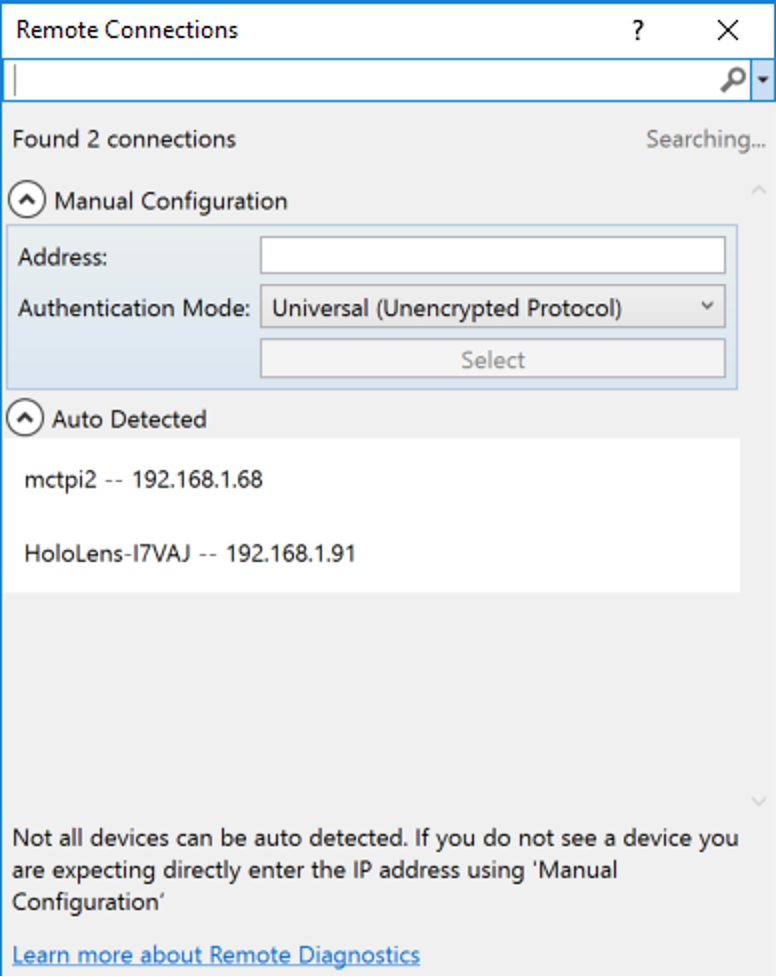Click inside the top search box

[x=362, y=80]
